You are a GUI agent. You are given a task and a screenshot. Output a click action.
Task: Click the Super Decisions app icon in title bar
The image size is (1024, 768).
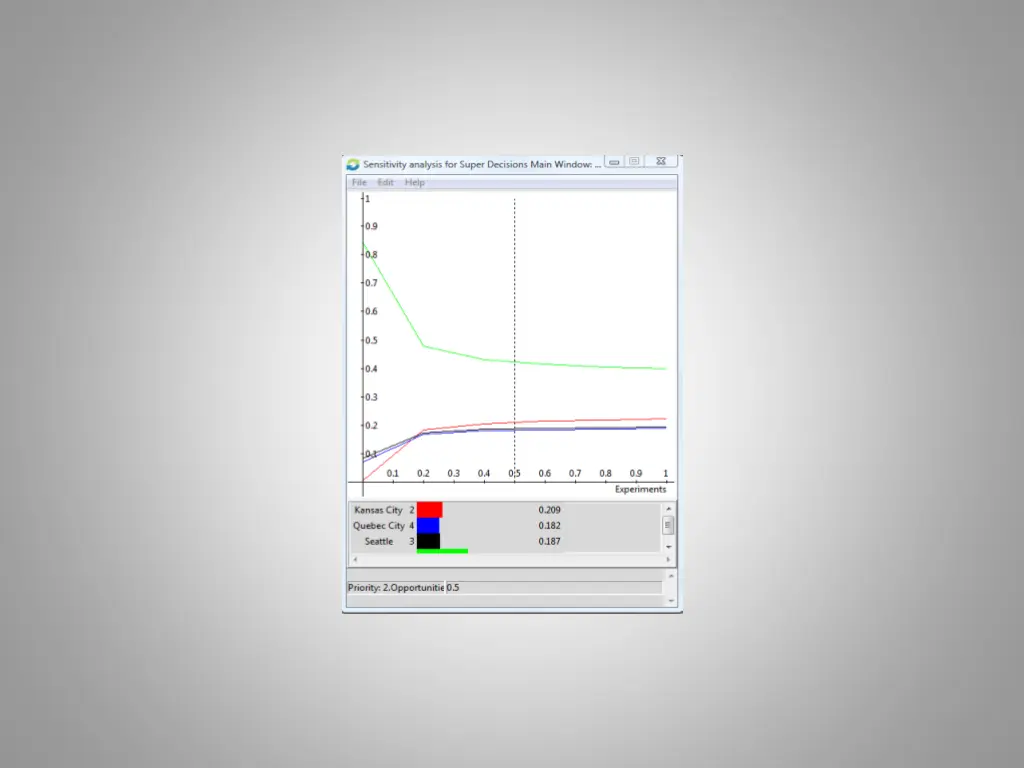[x=353, y=164]
